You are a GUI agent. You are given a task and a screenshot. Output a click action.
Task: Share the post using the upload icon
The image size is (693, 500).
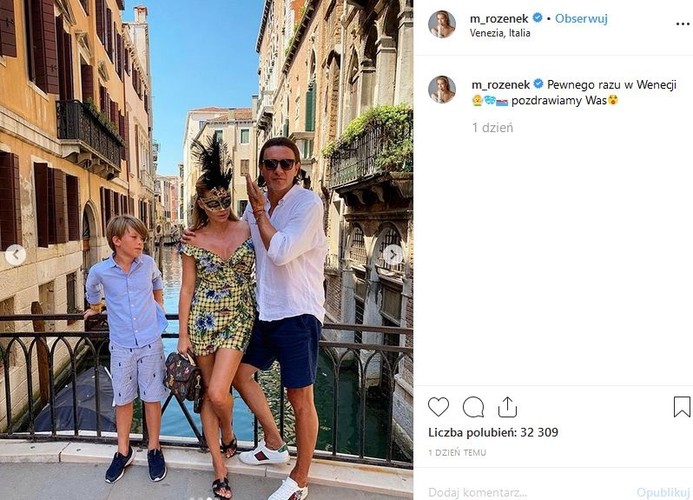507,407
